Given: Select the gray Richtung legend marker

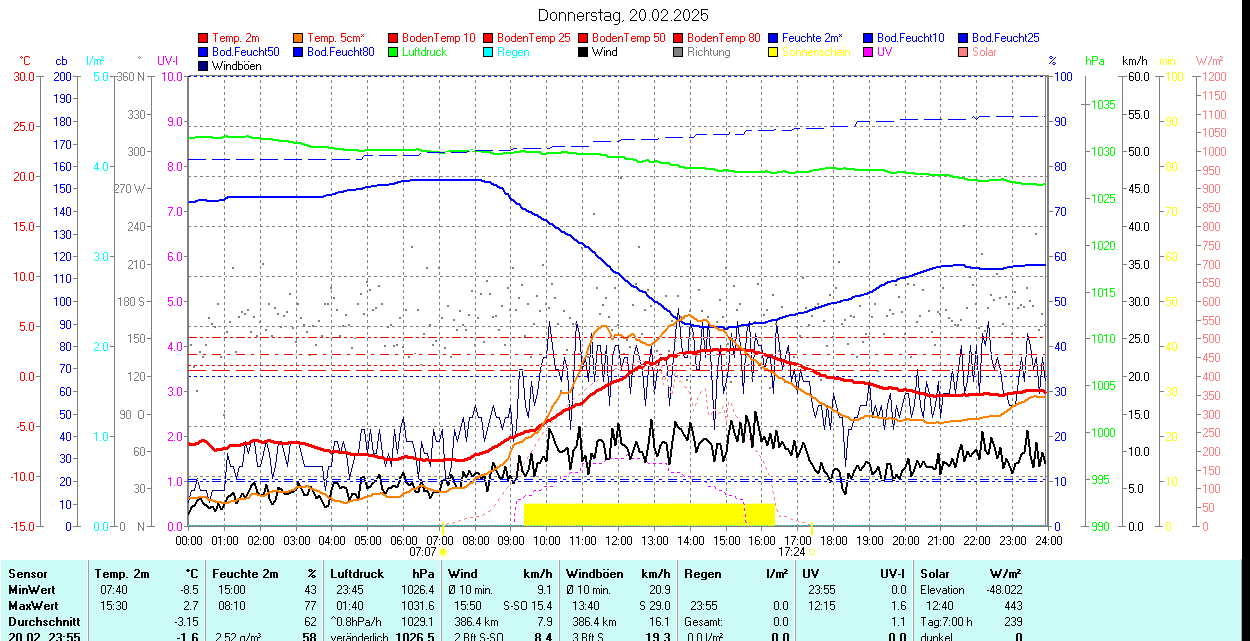Looking at the screenshot, I should [678, 52].
